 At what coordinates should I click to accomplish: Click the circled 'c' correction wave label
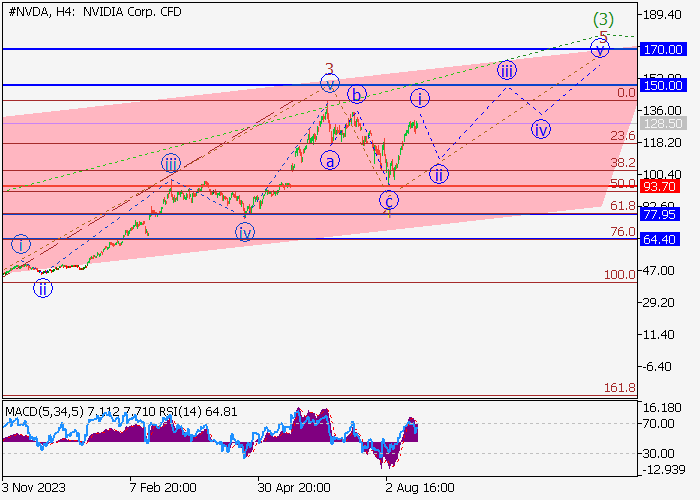click(389, 200)
